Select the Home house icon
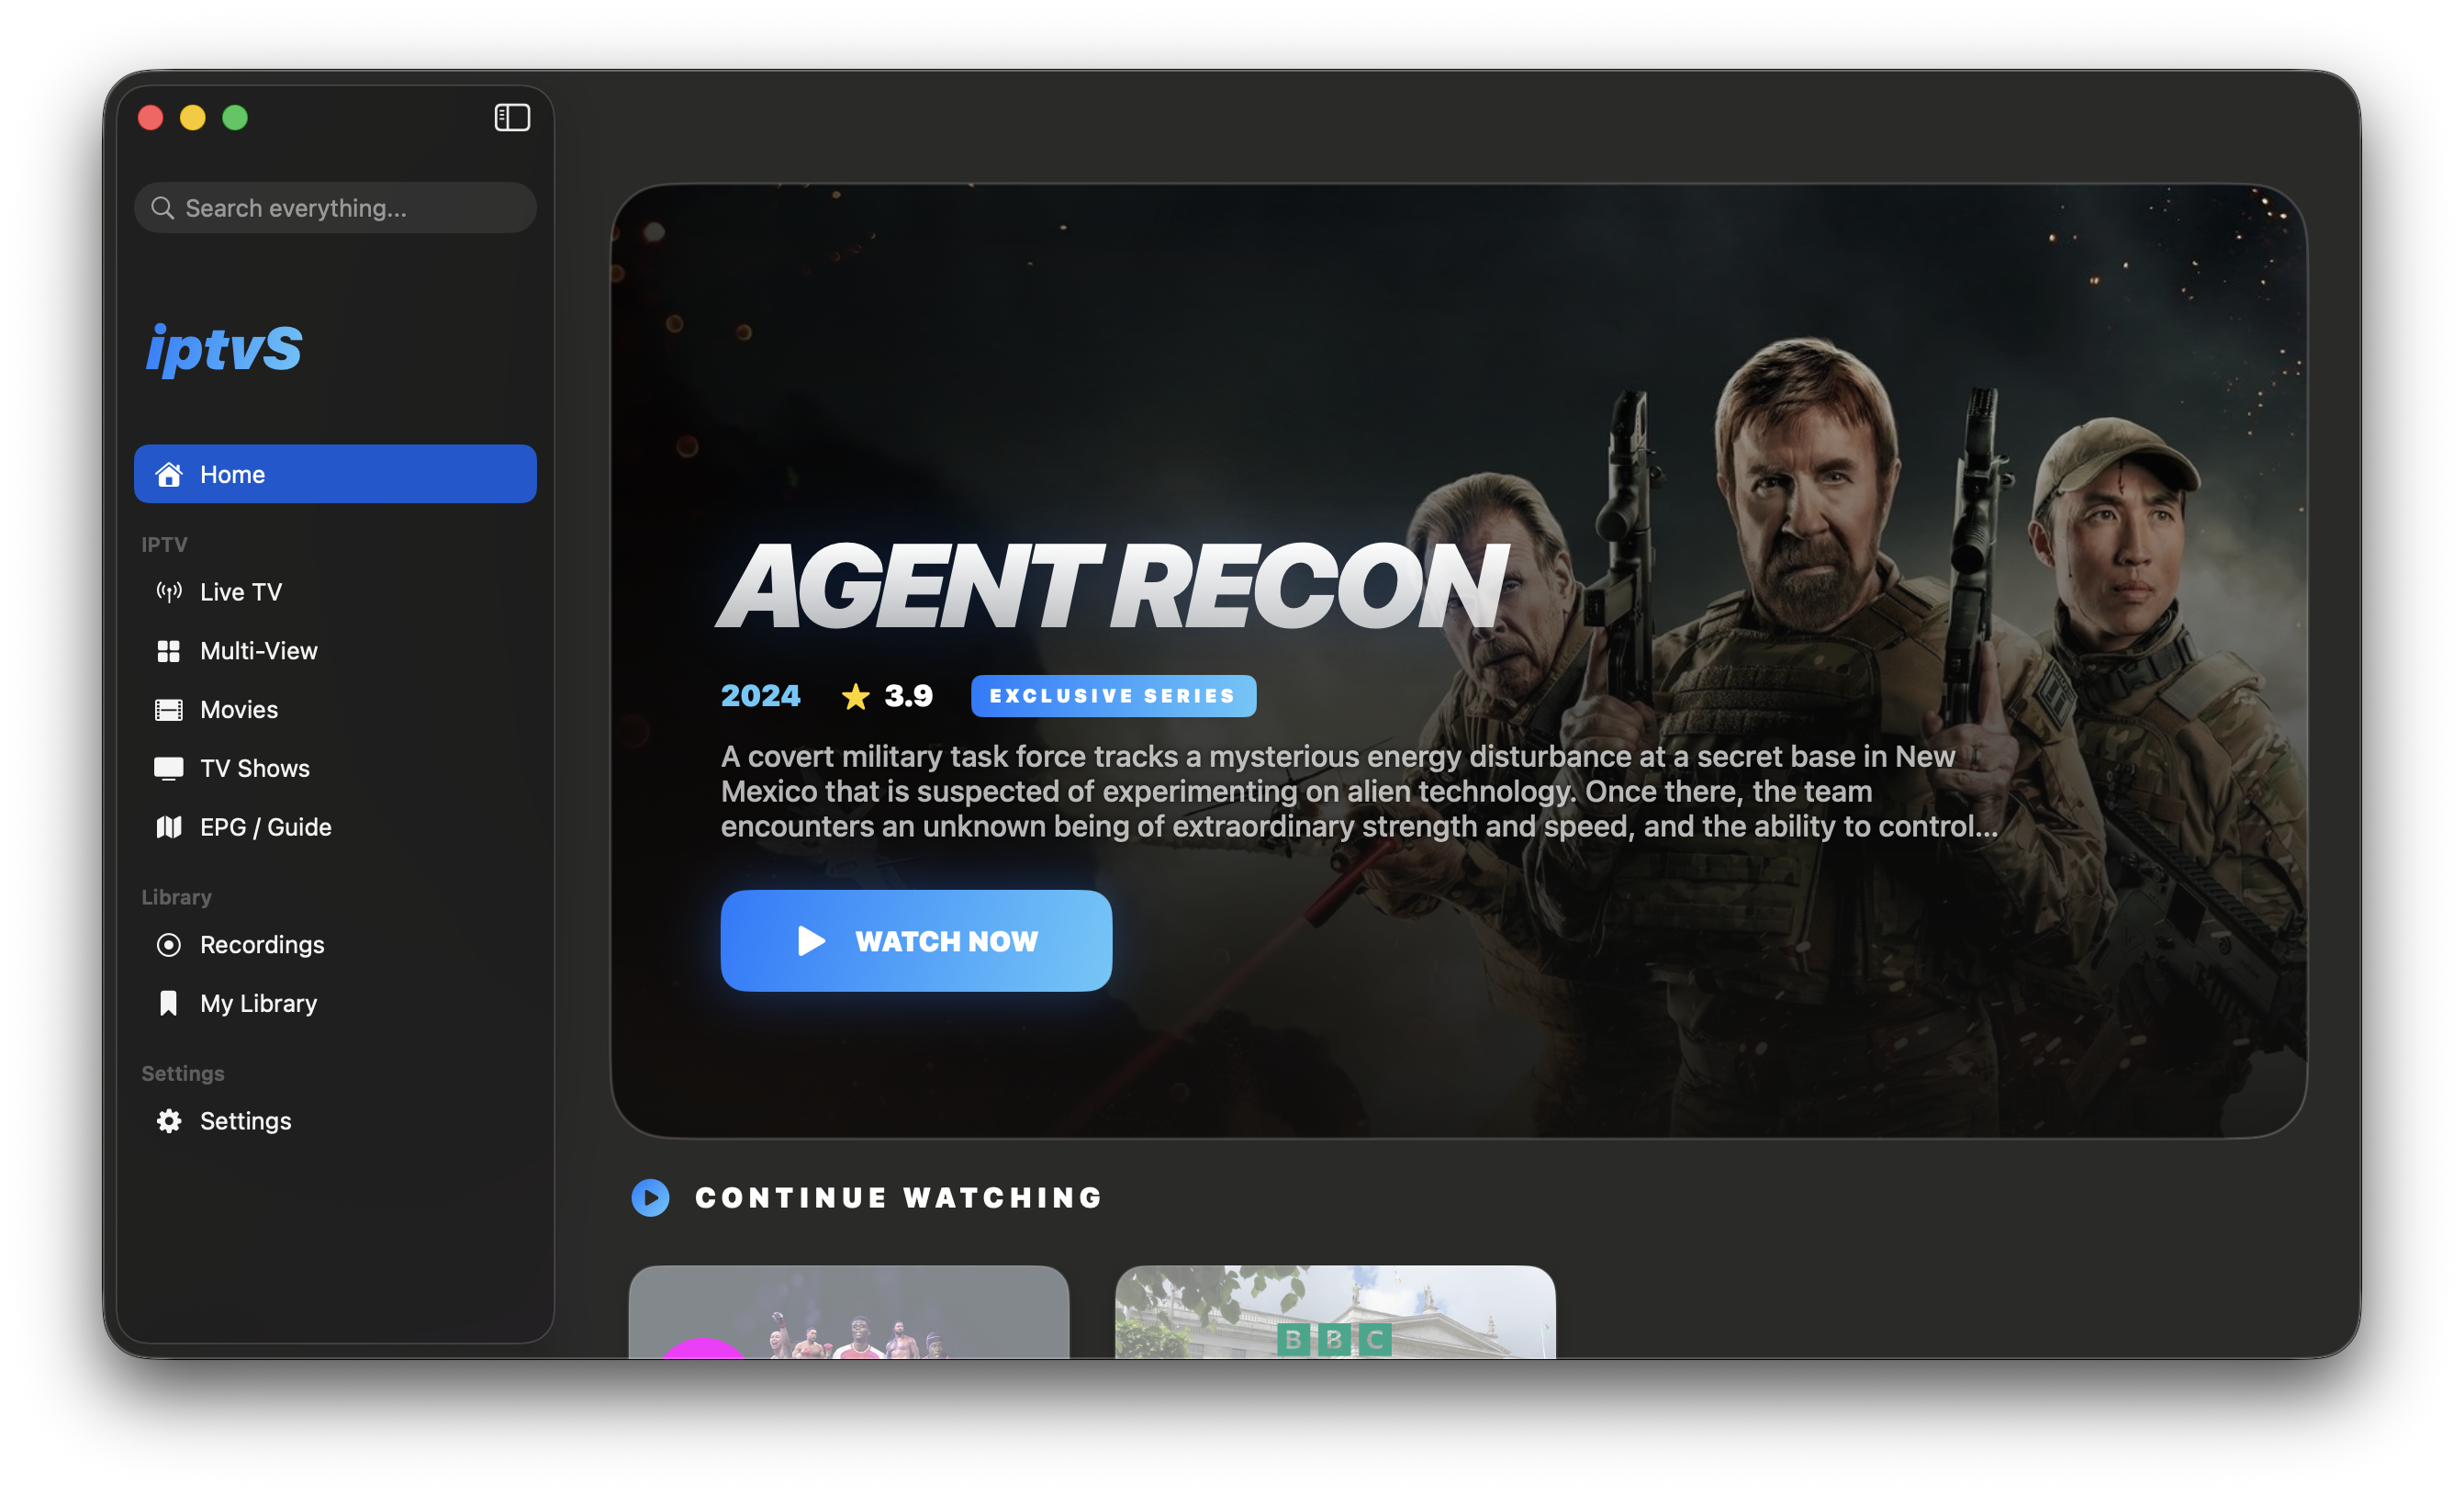Image resolution: width=2464 pixels, height=1495 pixels. [169, 474]
